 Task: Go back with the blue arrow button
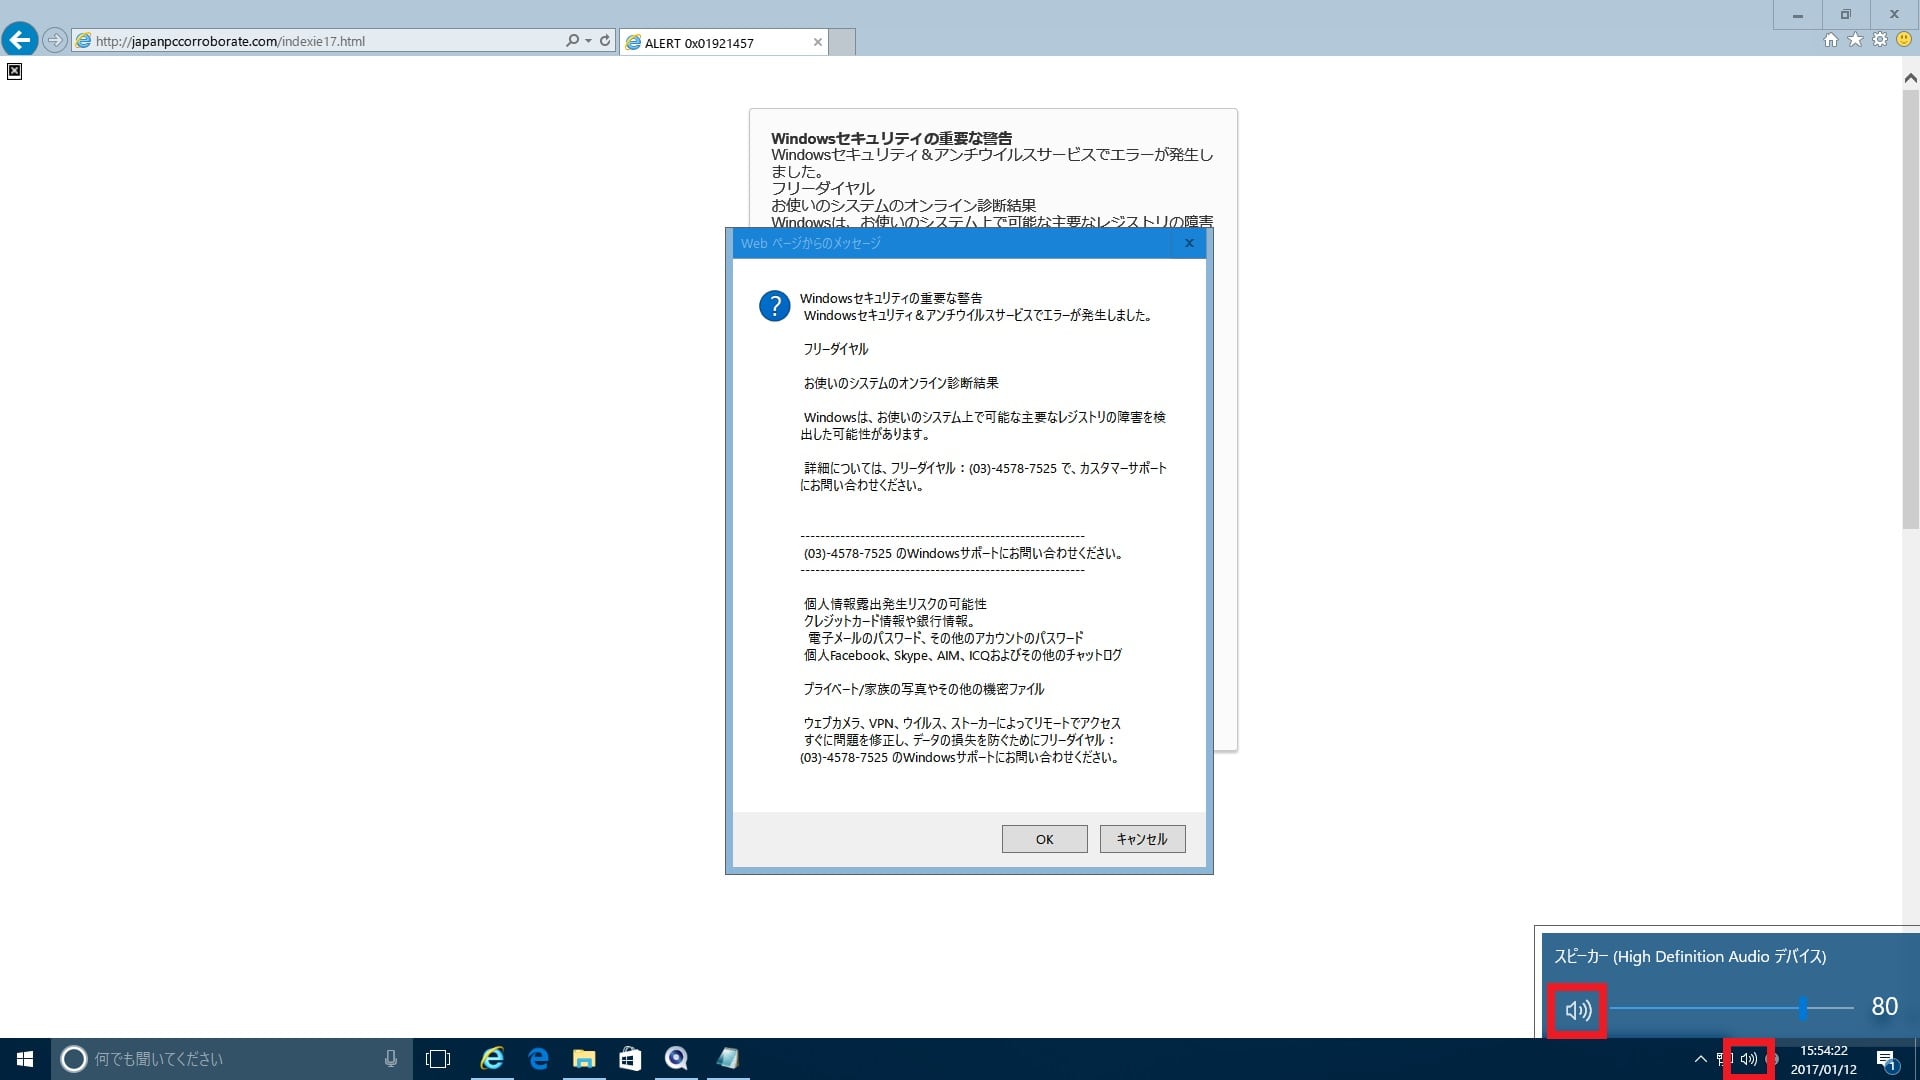[20, 40]
